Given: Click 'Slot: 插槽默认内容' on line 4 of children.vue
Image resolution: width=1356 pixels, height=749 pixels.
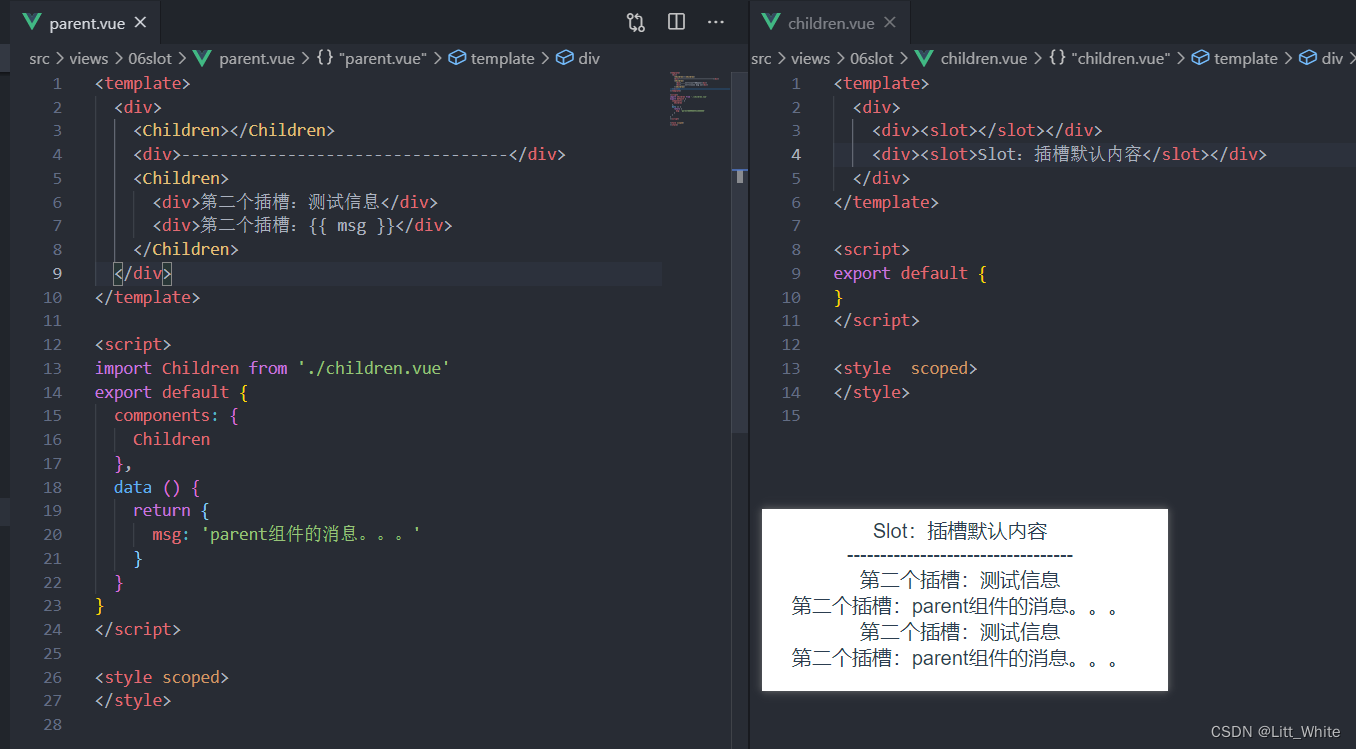Looking at the screenshot, I should point(1060,154).
